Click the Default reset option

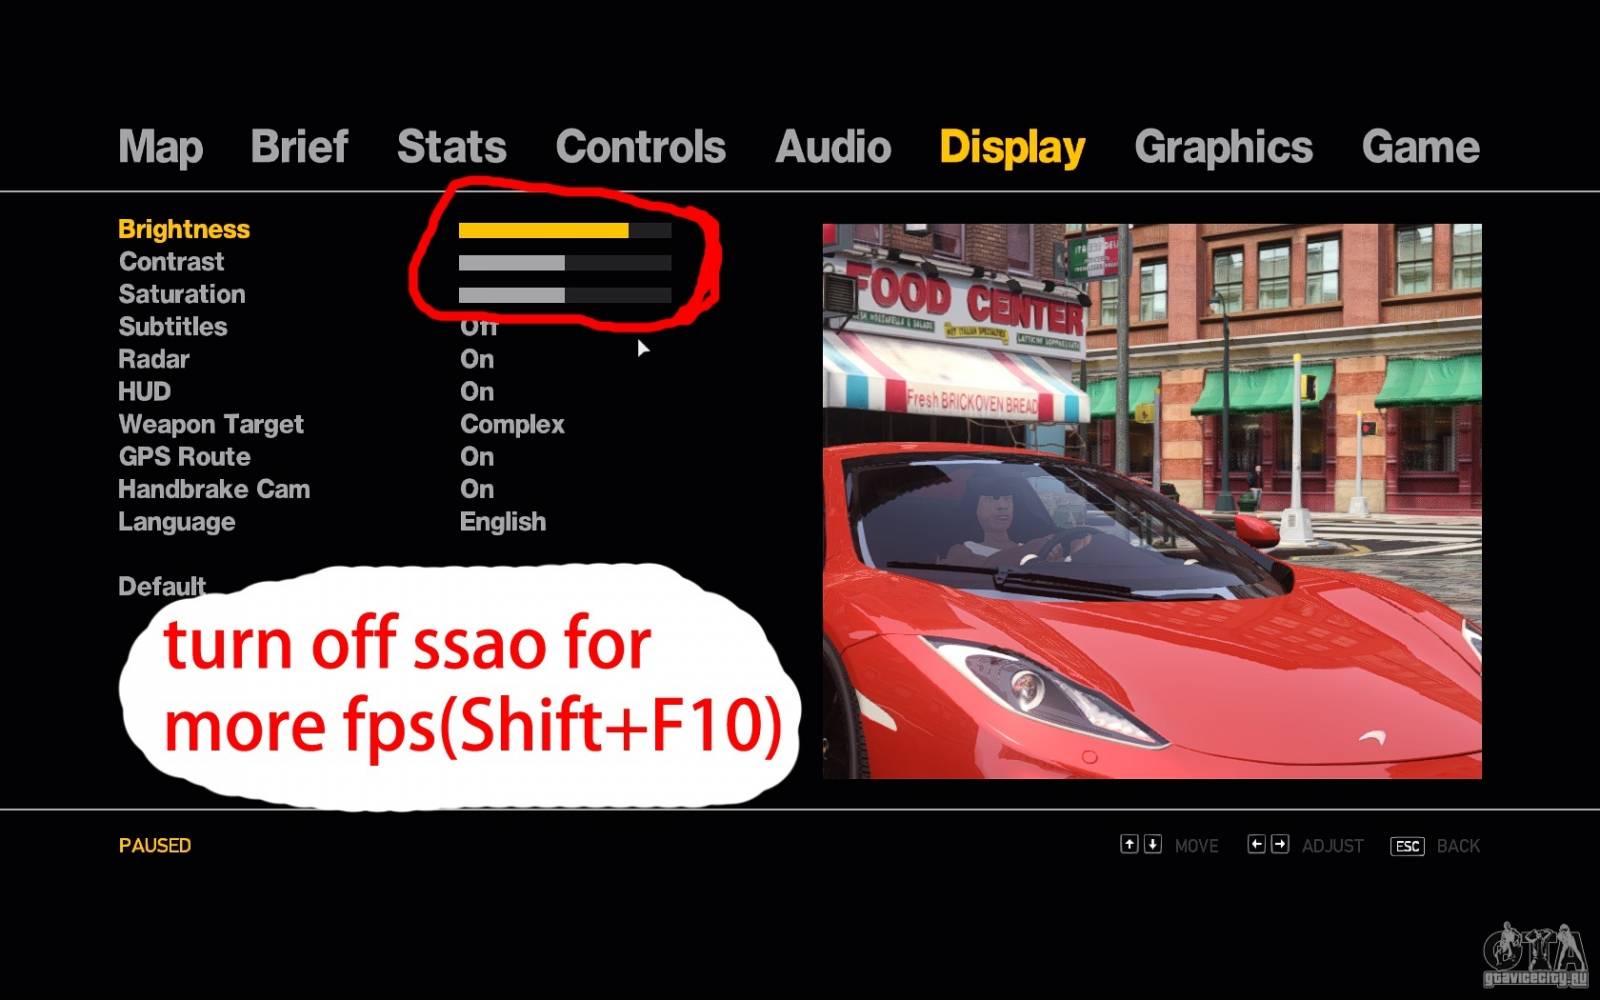point(162,586)
